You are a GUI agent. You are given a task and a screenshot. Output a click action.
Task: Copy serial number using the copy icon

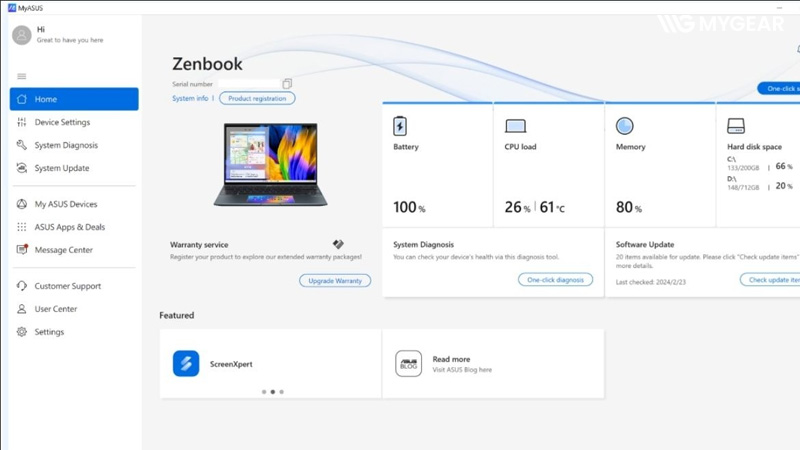tap(287, 84)
